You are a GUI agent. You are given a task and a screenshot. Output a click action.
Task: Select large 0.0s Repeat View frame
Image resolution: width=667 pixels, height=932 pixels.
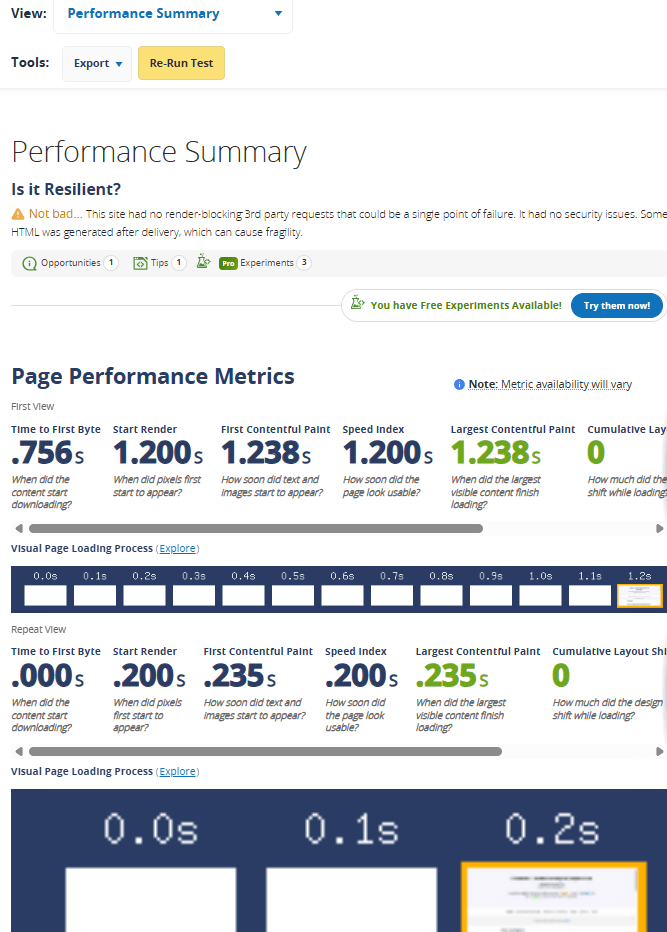click(x=150, y=899)
